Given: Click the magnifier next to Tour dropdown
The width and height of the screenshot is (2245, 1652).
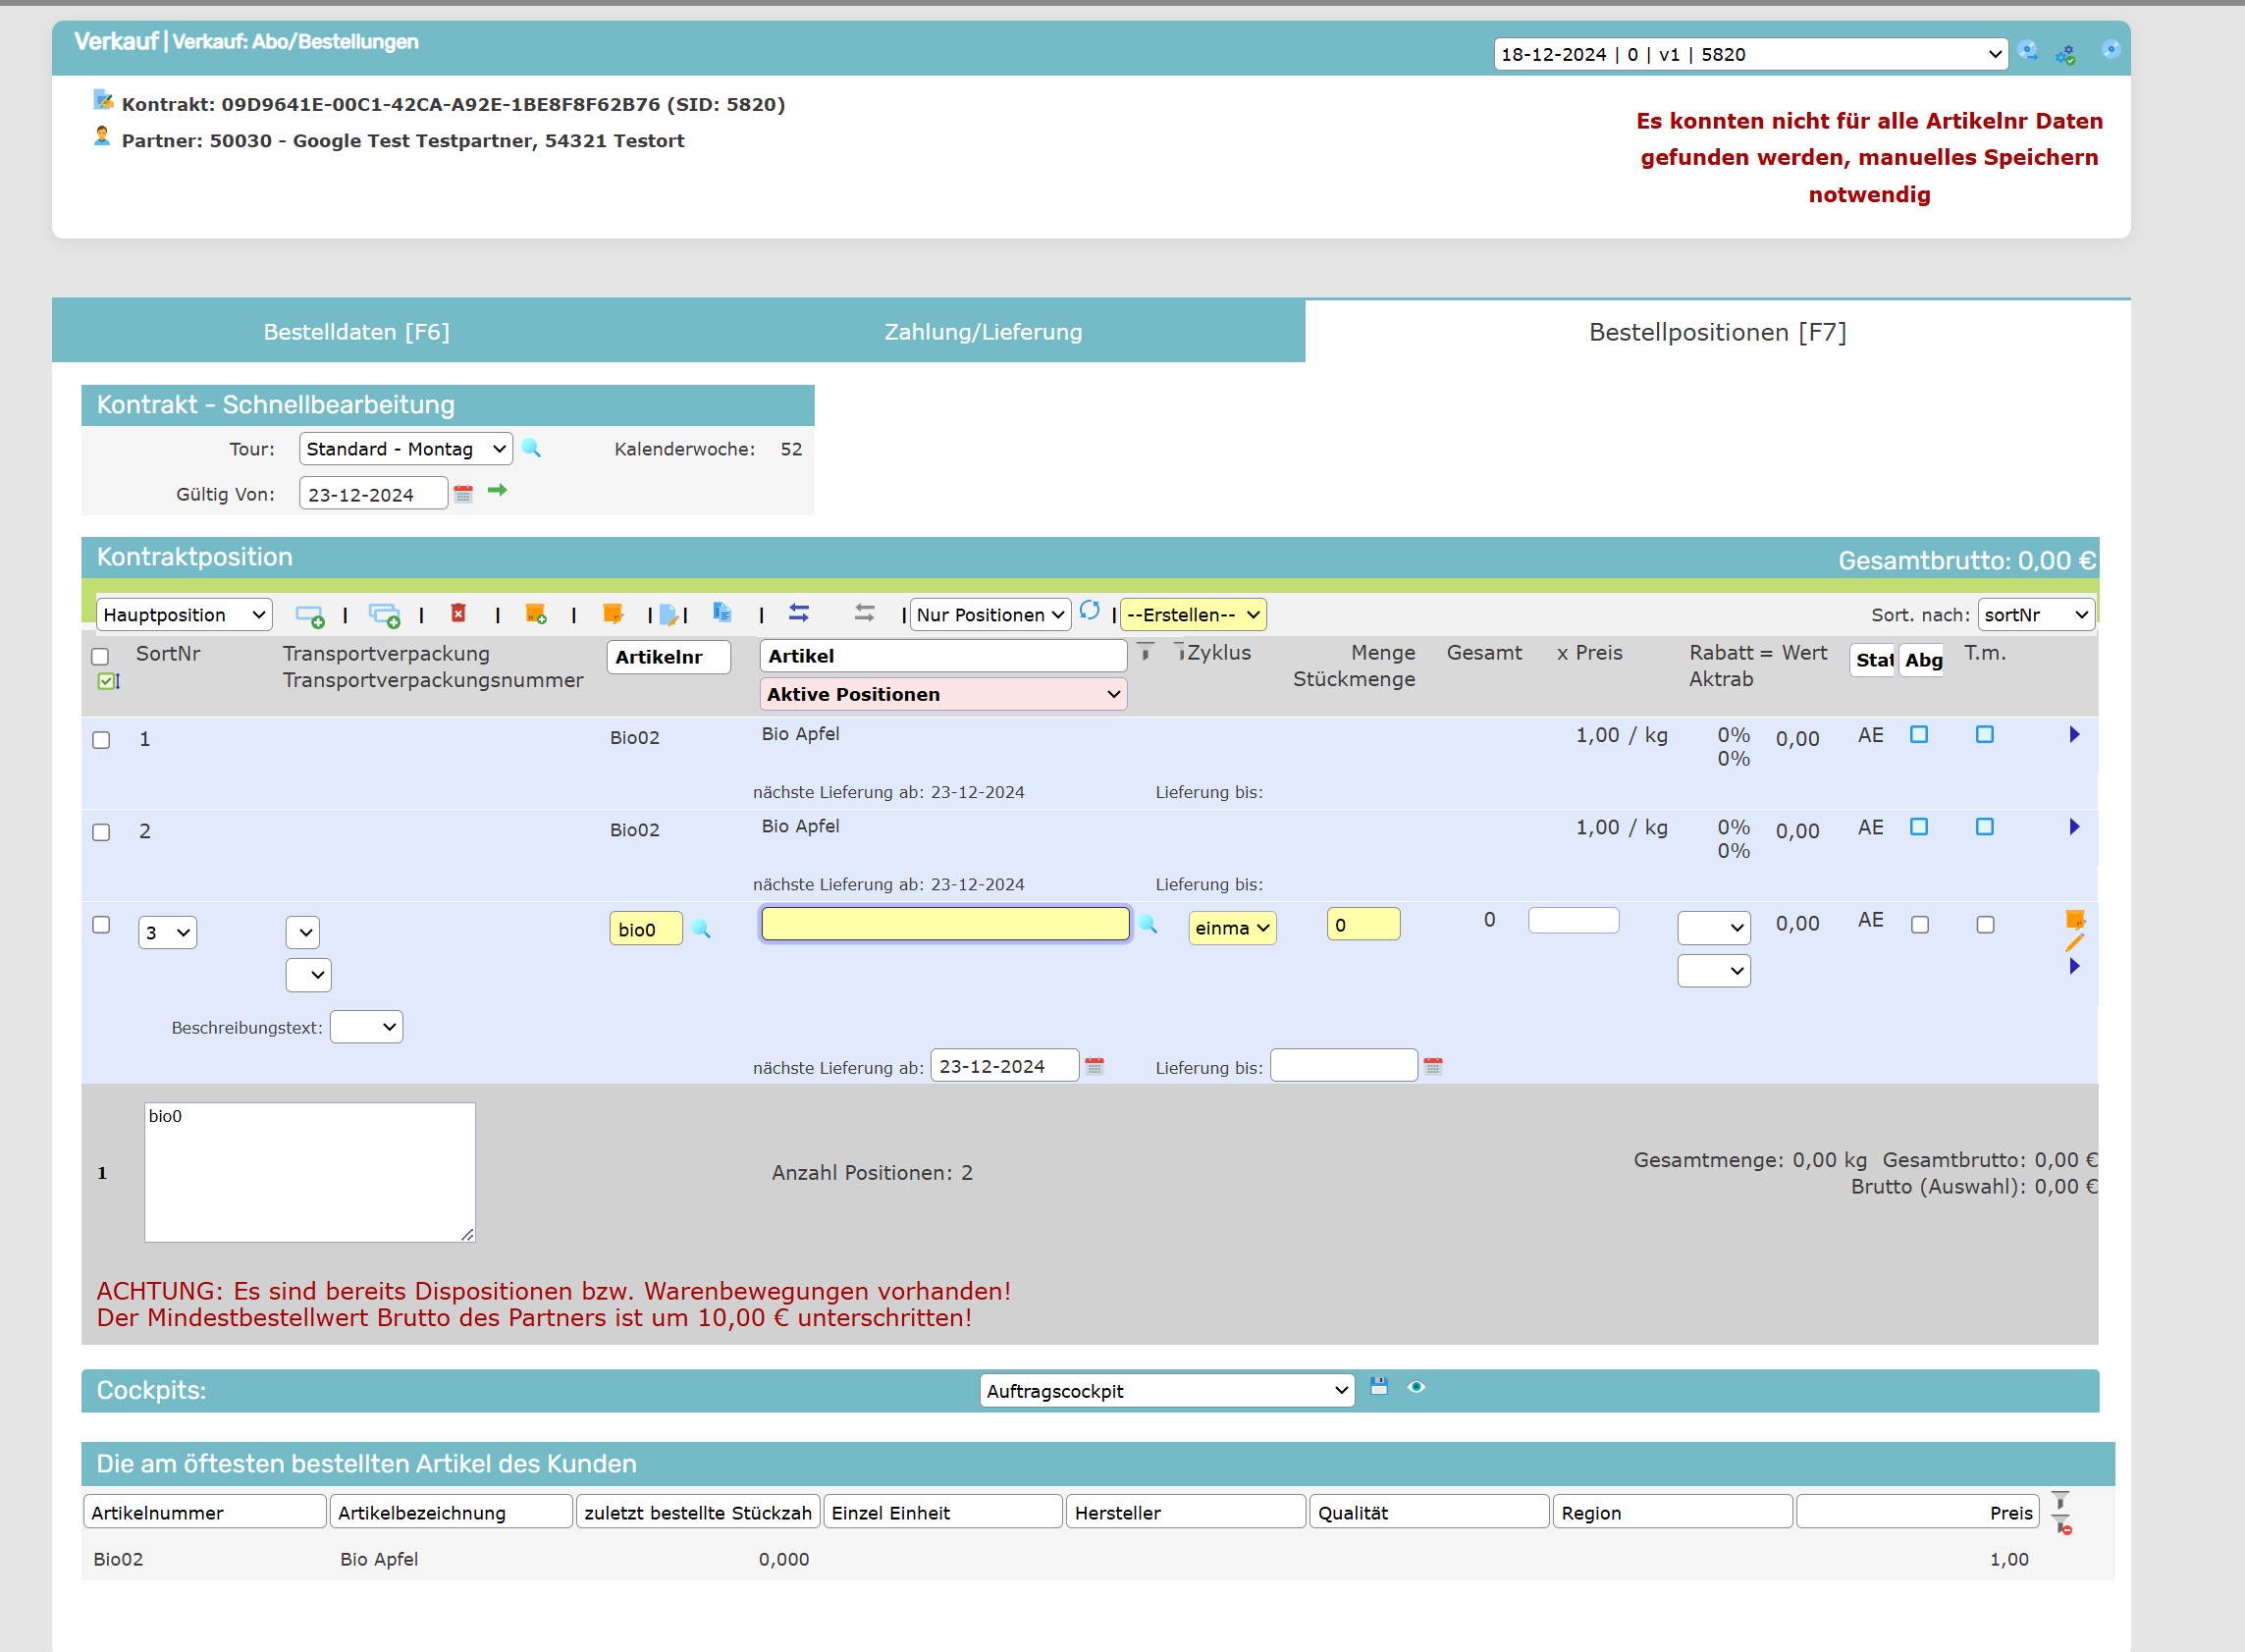Looking at the screenshot, I should [x=531, y=448].
